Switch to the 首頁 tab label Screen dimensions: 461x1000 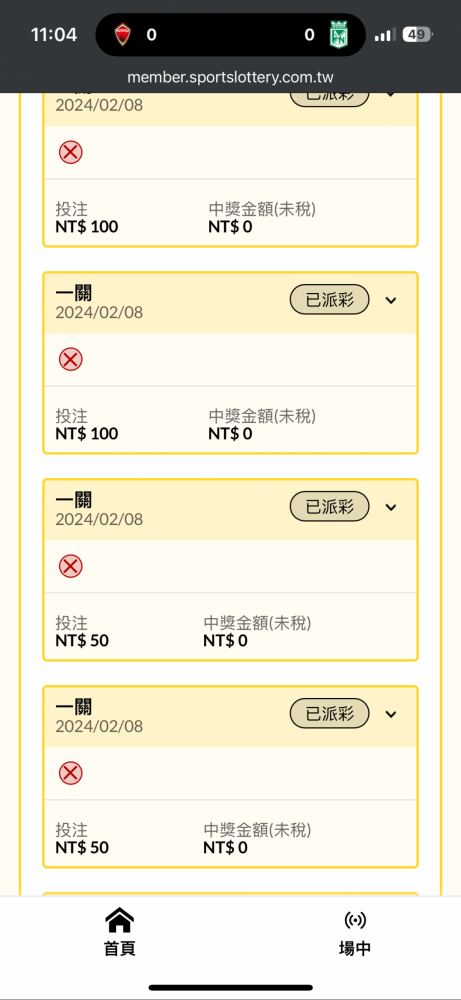pos(119,948)
